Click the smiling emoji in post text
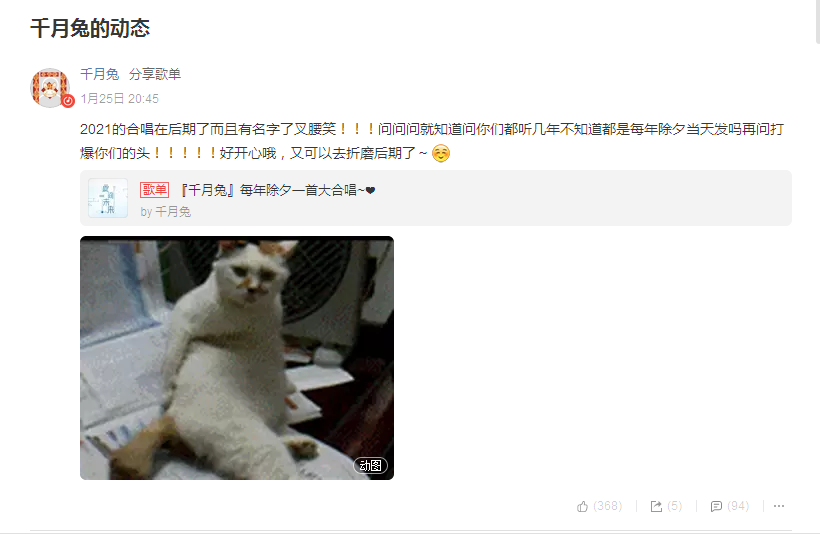This screenshot has height=534, width=820. [x=441, y=153]
